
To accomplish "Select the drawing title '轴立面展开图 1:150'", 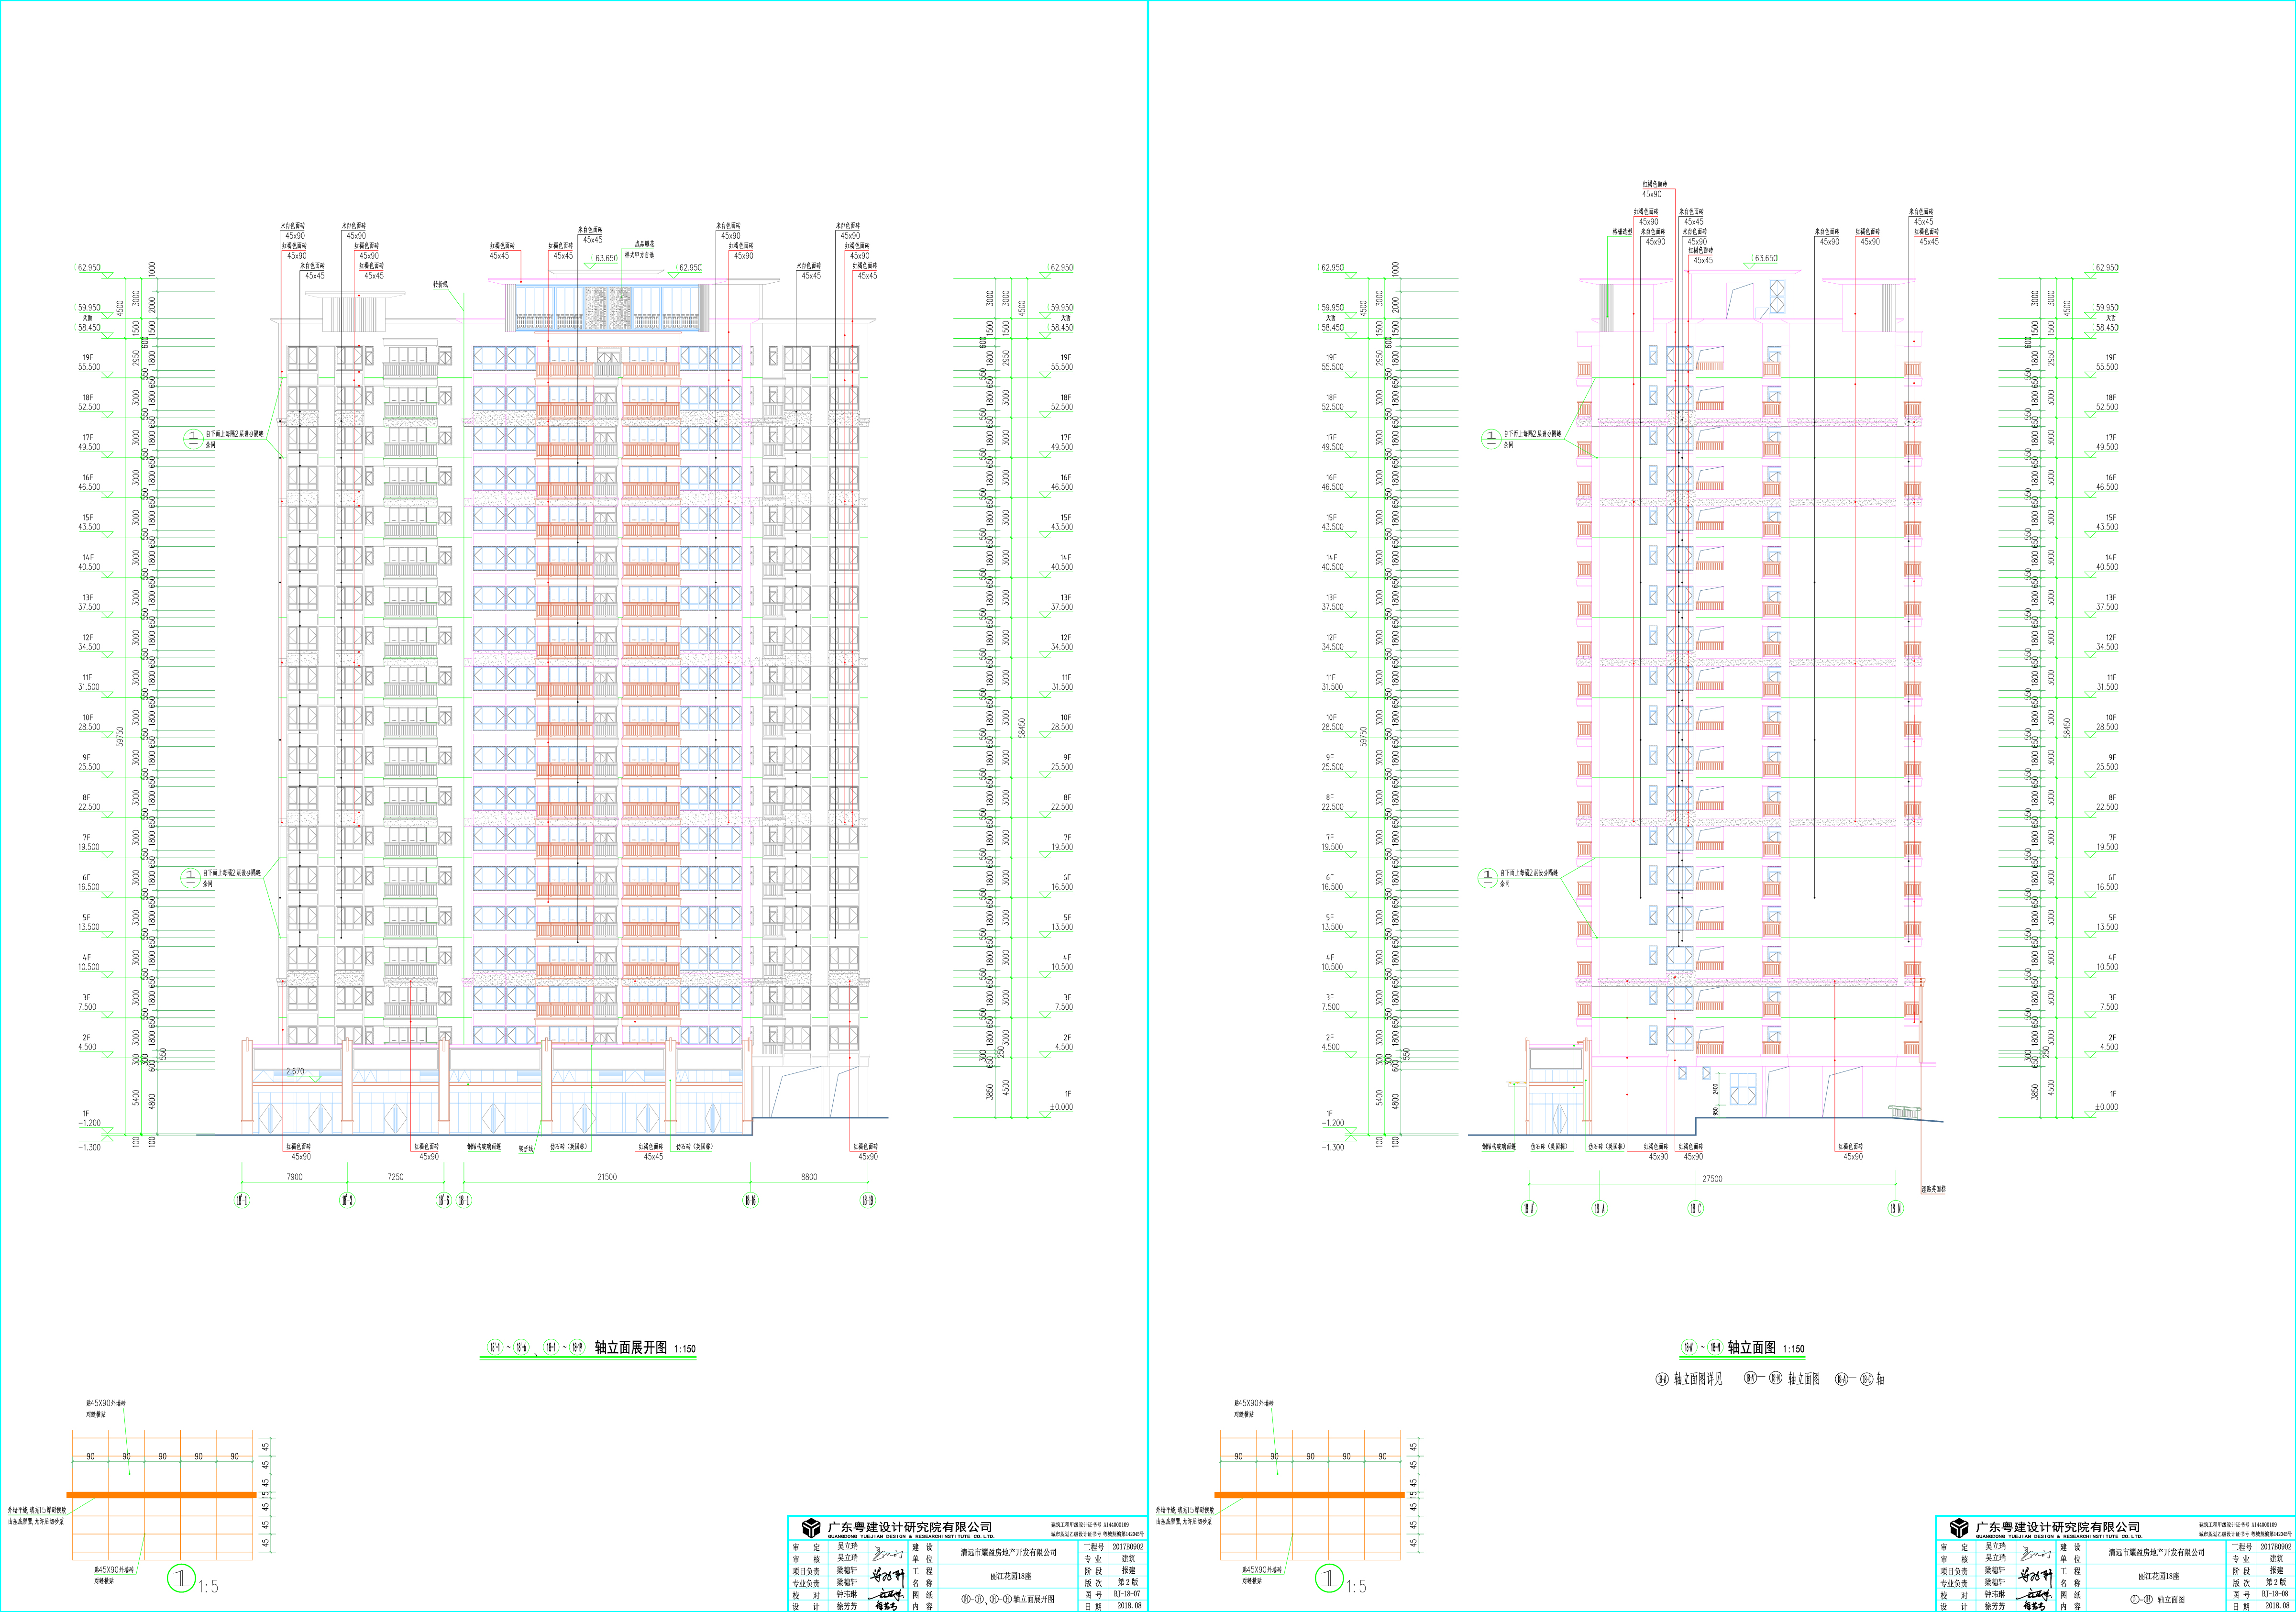I will pos(645,1348).
